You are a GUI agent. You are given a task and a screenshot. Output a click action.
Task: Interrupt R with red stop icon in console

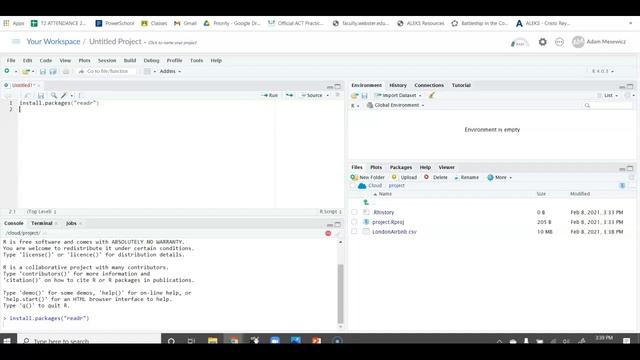tap(328, 233)
